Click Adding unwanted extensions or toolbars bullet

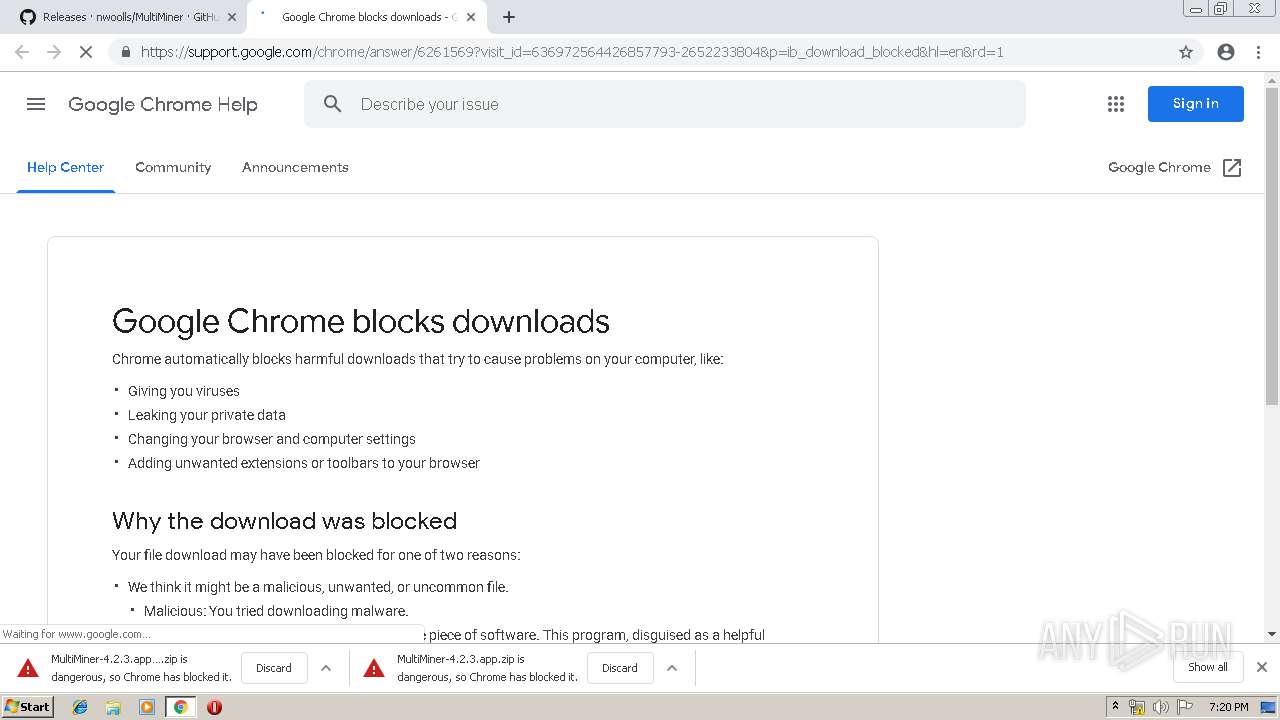[304, 463]
